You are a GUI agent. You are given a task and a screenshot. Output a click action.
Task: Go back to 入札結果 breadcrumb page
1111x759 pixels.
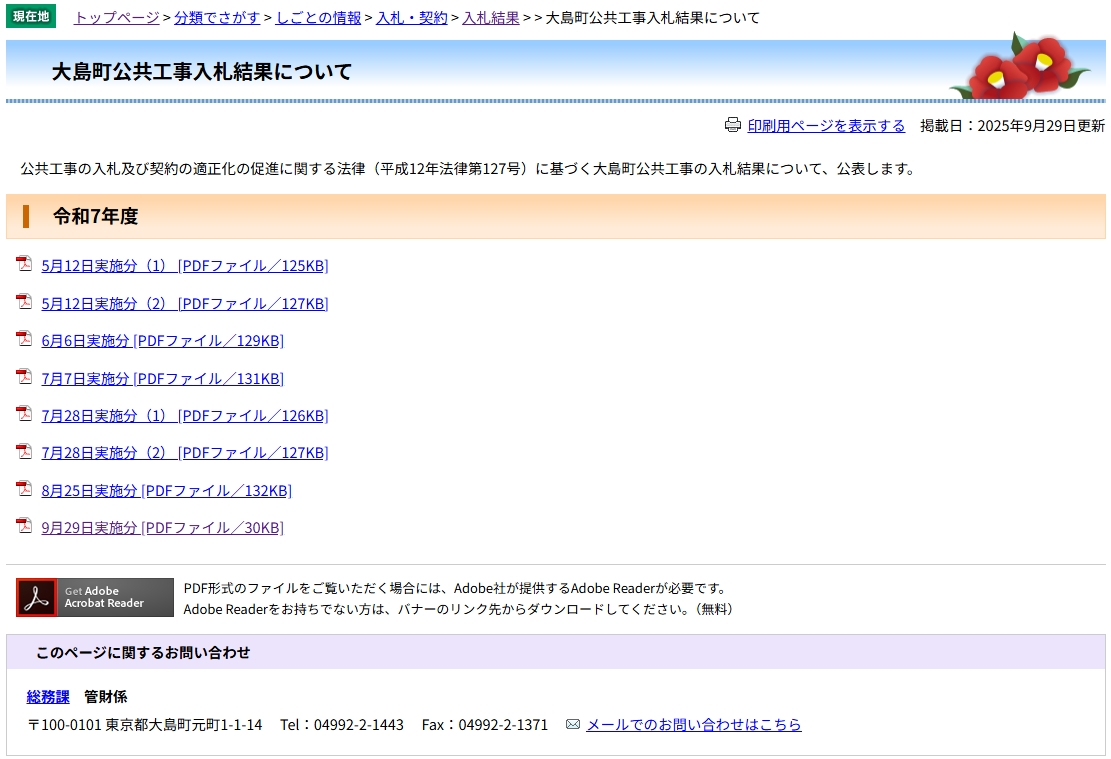tap(490, 18)
